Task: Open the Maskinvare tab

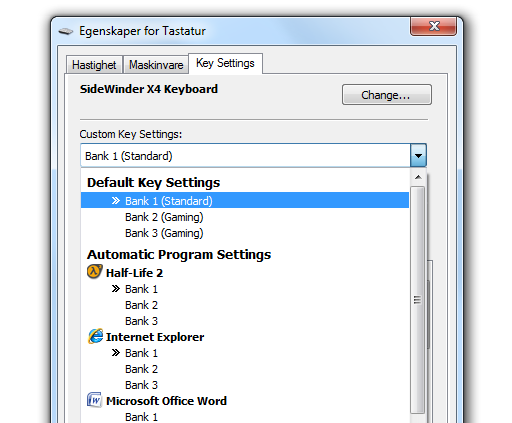Action: click(x=156, y=65)
